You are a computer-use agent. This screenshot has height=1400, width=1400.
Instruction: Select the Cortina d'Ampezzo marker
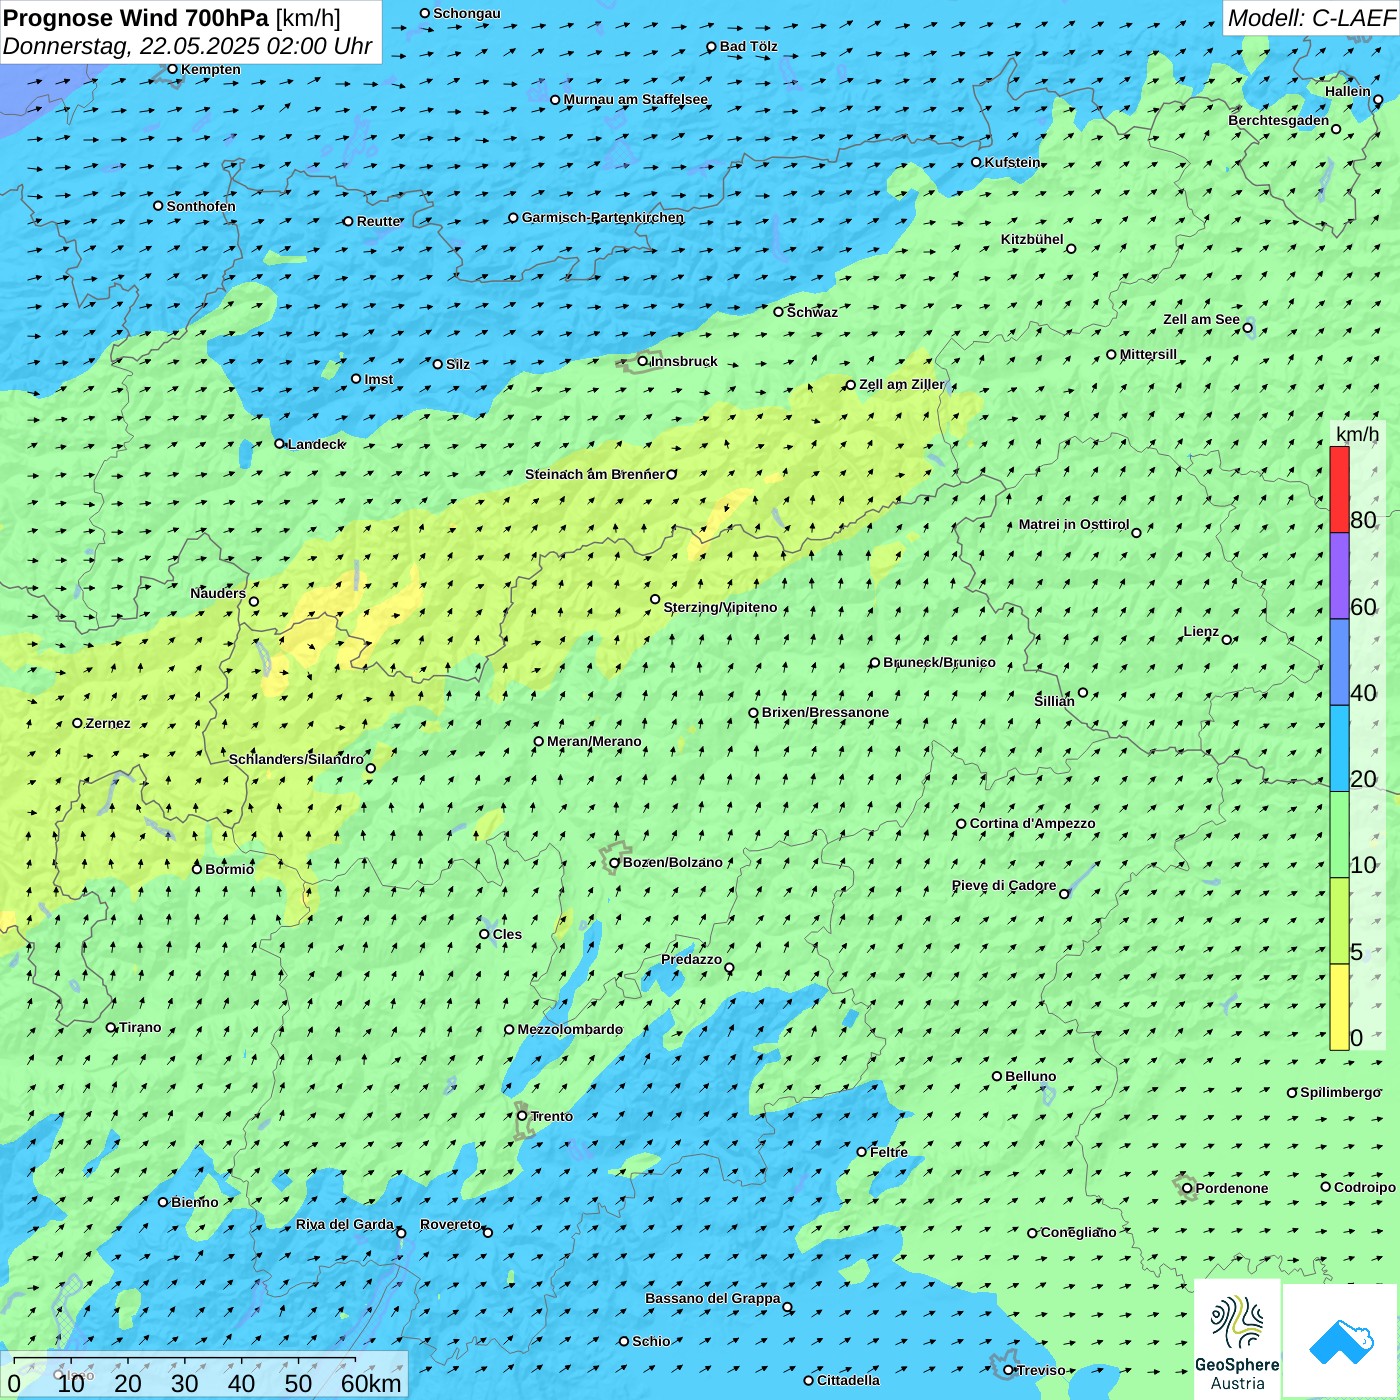(x=961, y=824)
